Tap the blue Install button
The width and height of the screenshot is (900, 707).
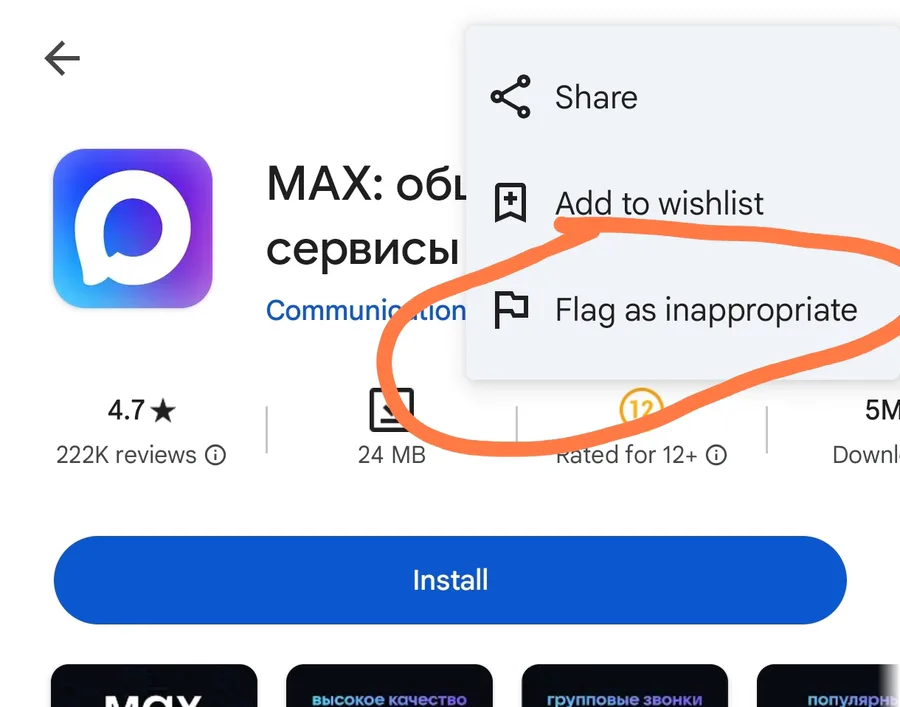point(450,580)
